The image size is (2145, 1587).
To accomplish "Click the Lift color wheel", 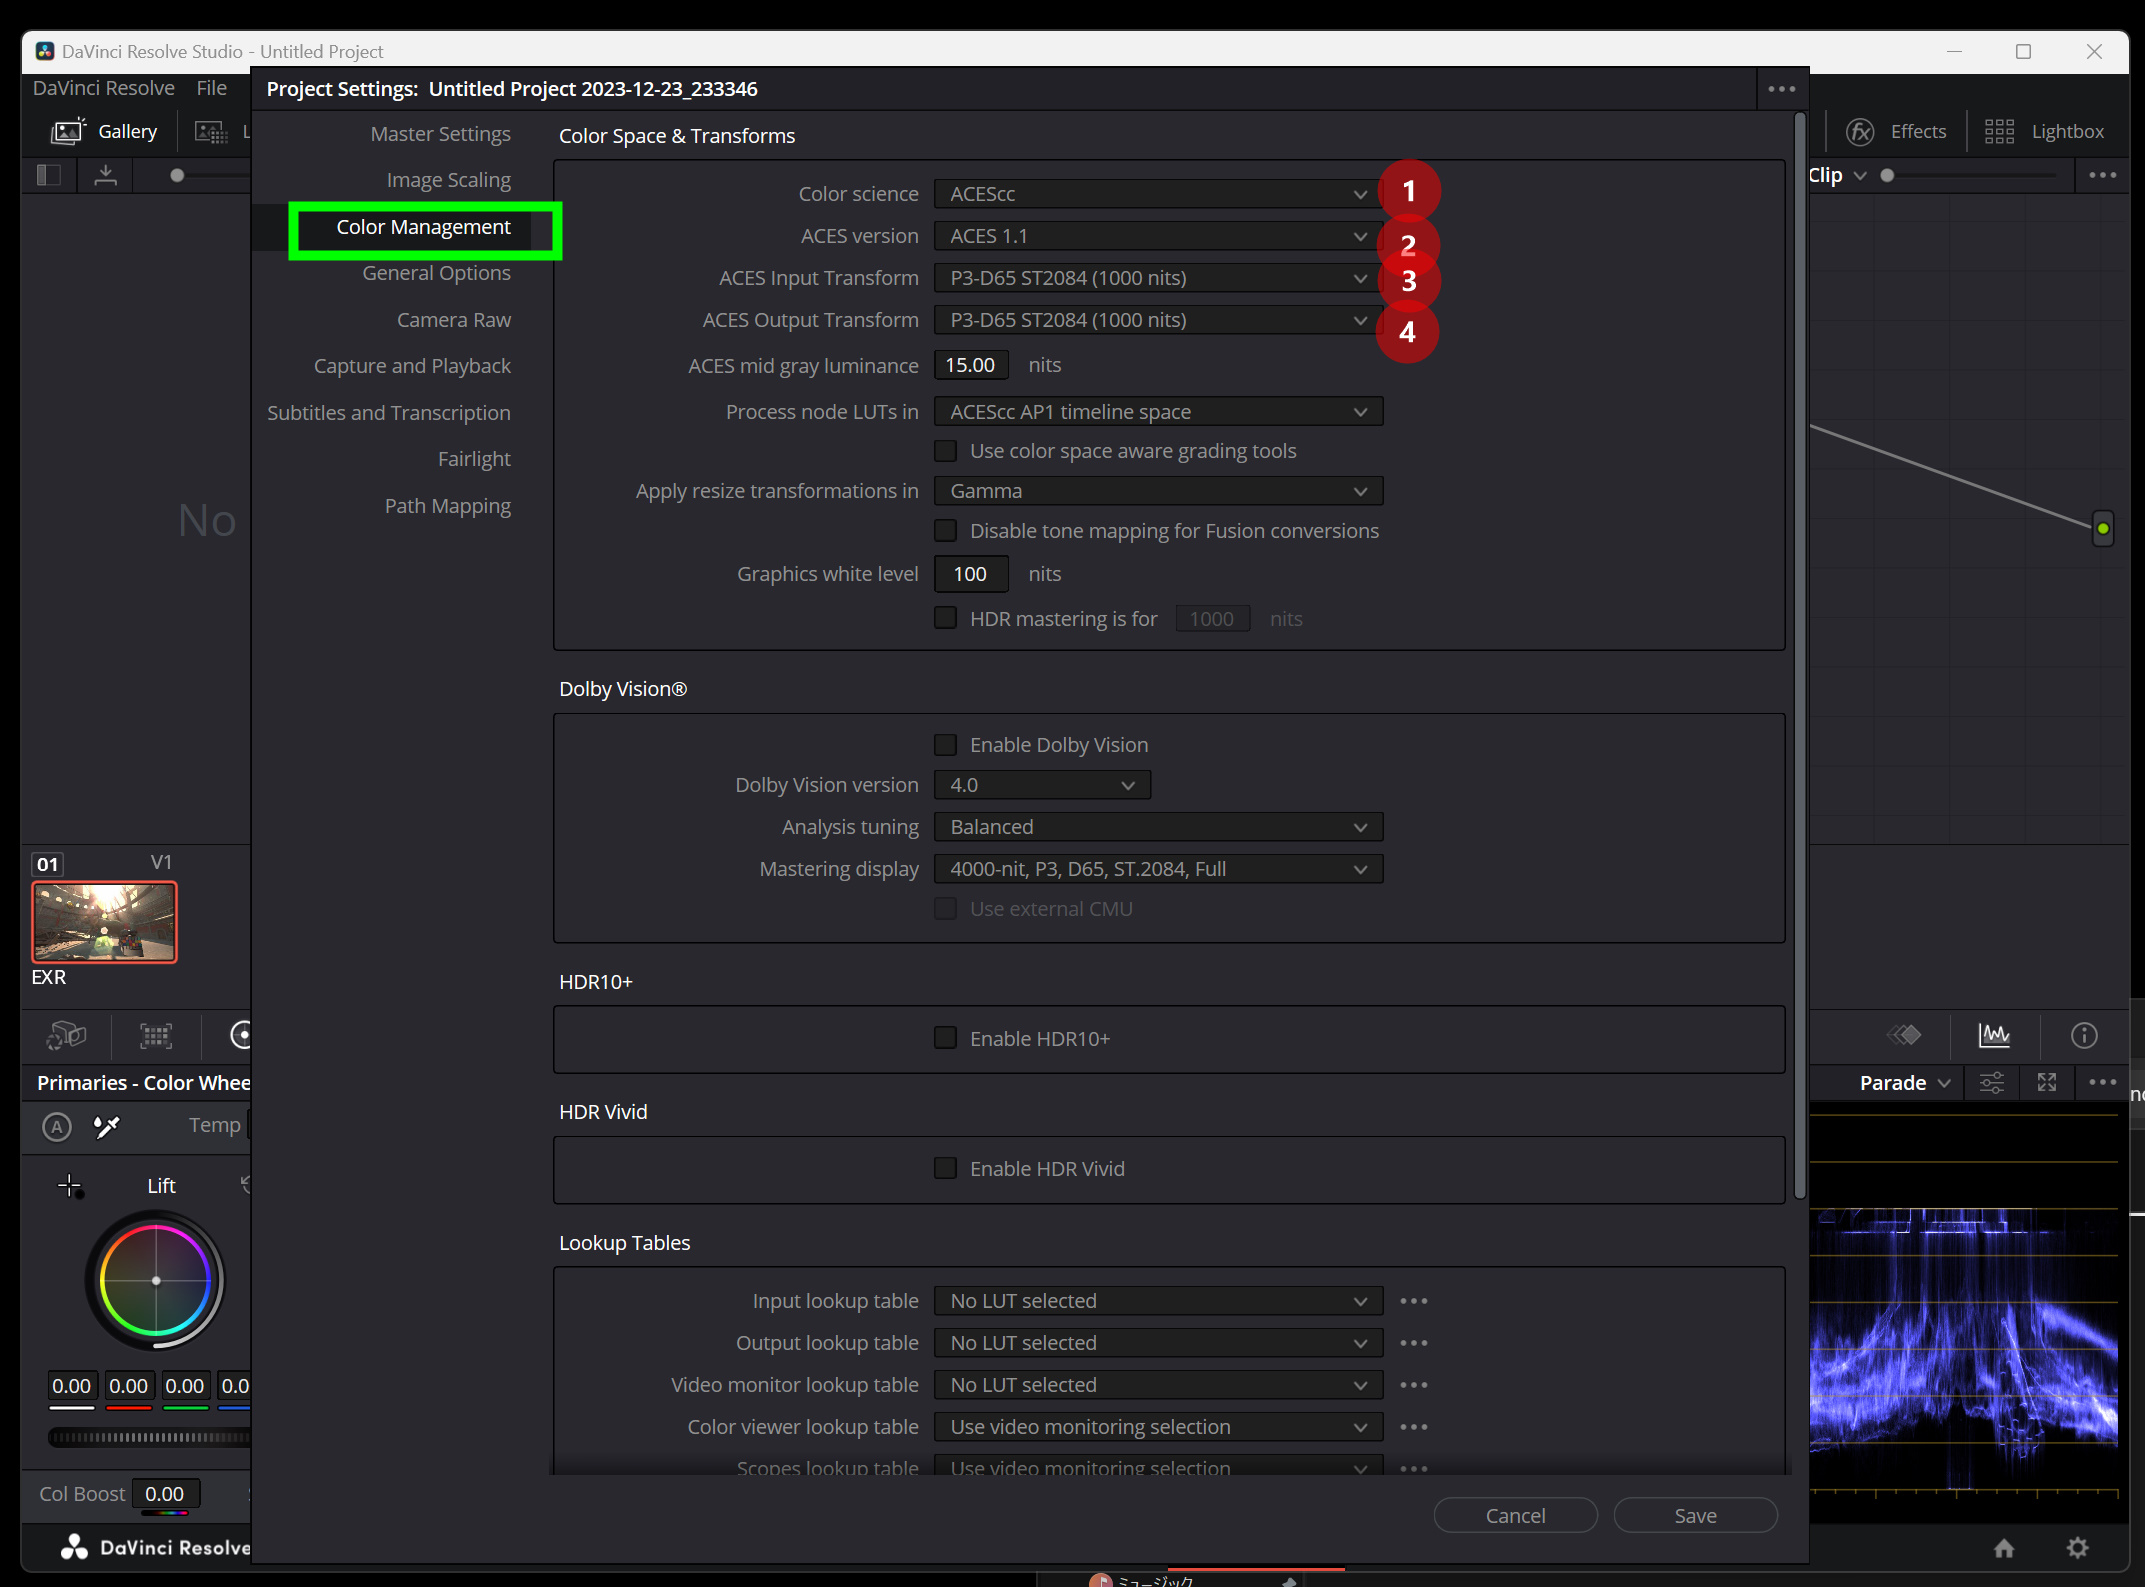I will (156, 1280).
